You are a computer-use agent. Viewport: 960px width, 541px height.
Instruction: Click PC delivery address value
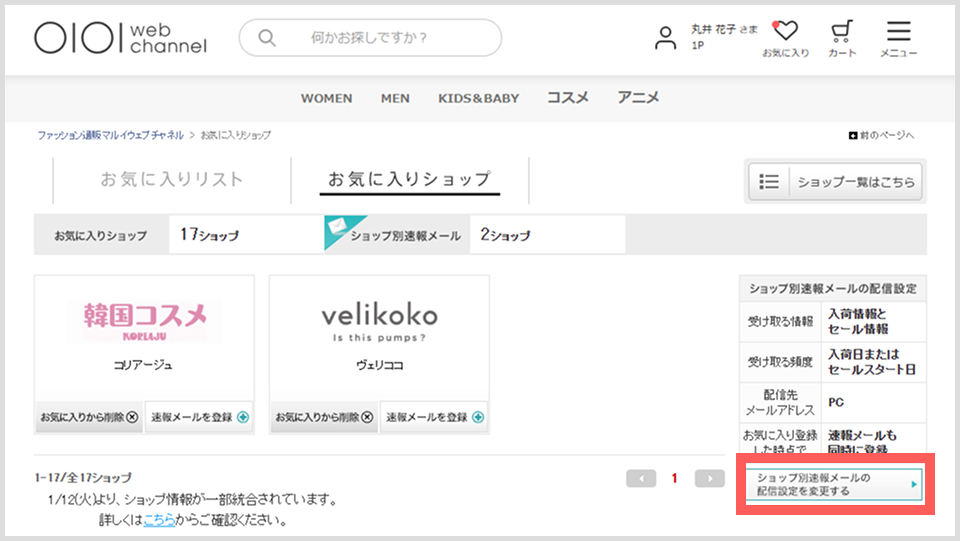pos(836,403)
